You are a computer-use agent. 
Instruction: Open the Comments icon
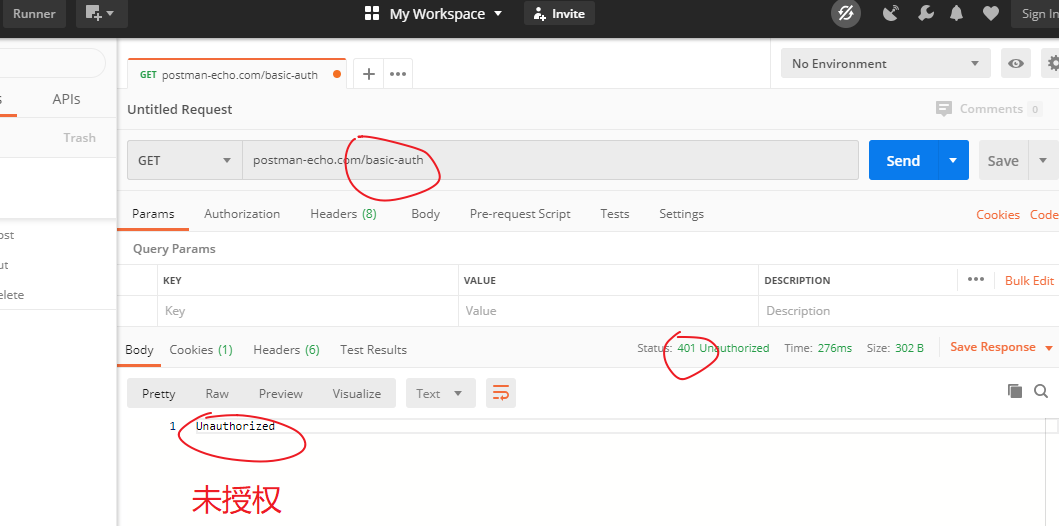(x=944, y=109)
